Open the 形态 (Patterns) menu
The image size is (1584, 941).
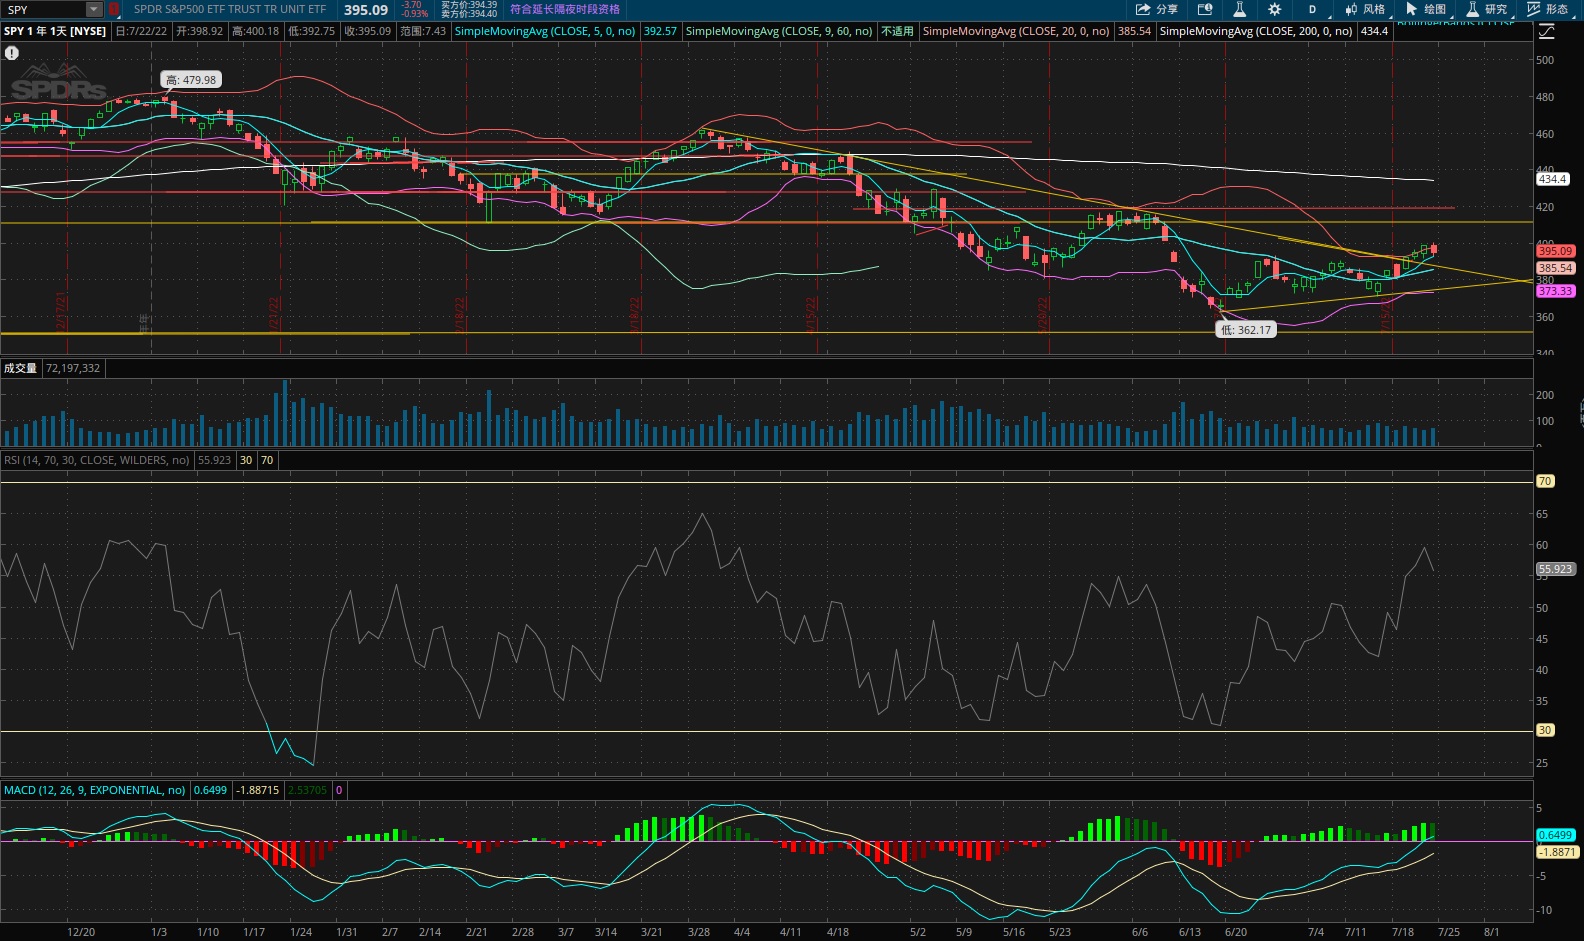(1548, 9)
